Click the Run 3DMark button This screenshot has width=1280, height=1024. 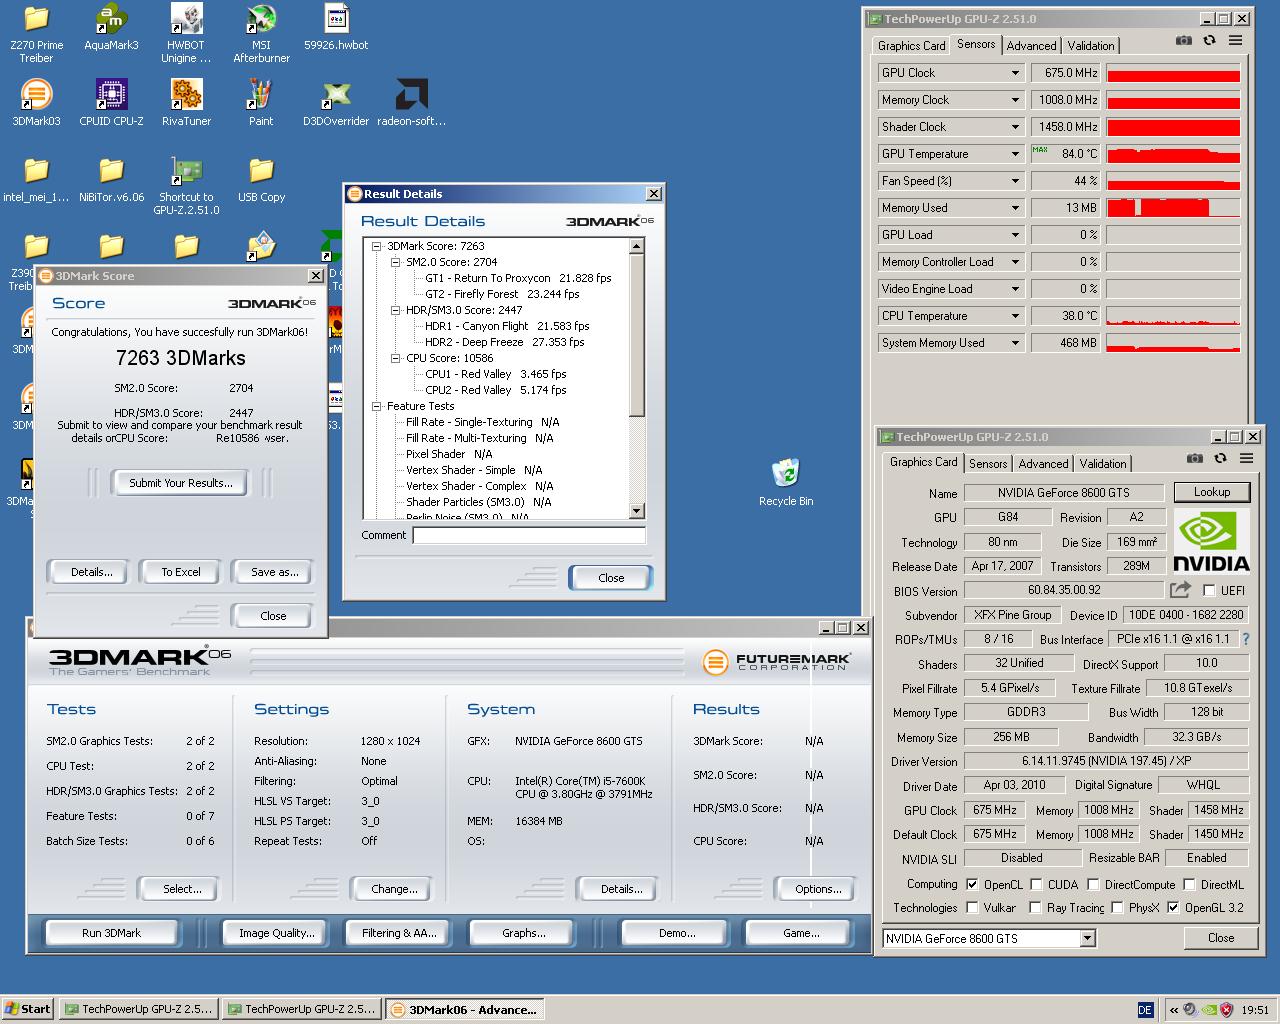(111, 933)
